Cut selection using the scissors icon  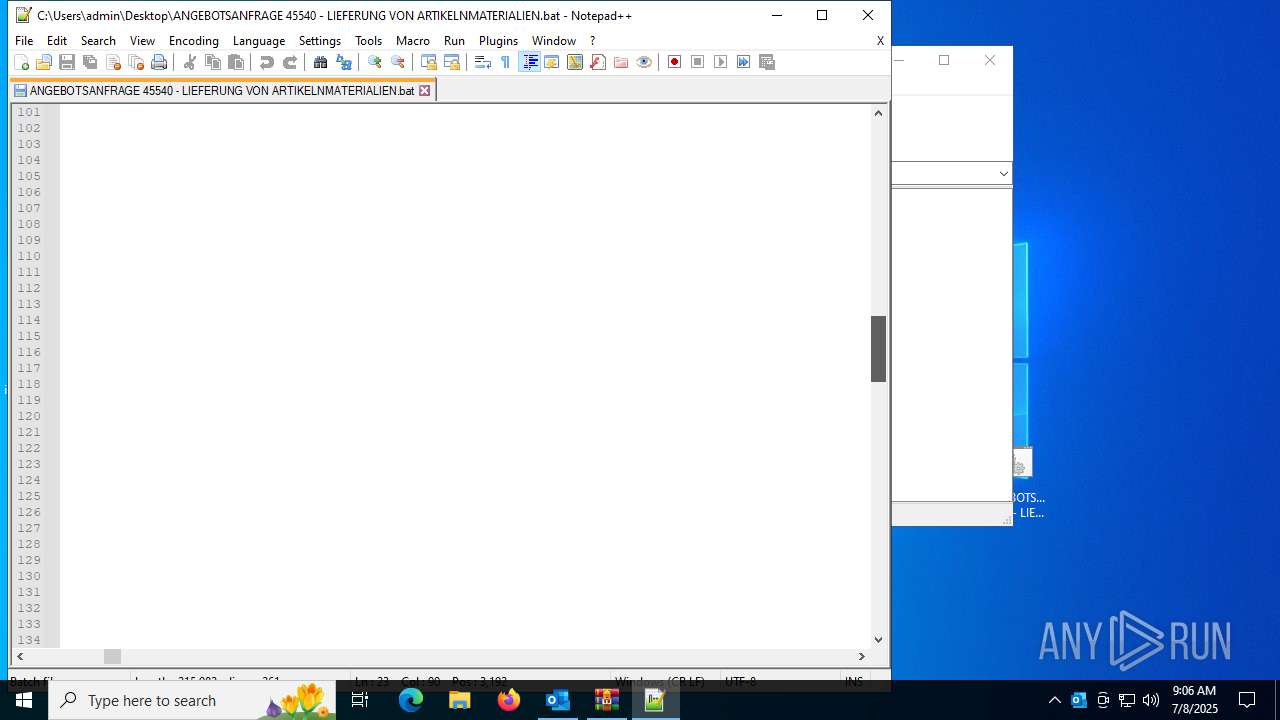[x=190, y=62]
